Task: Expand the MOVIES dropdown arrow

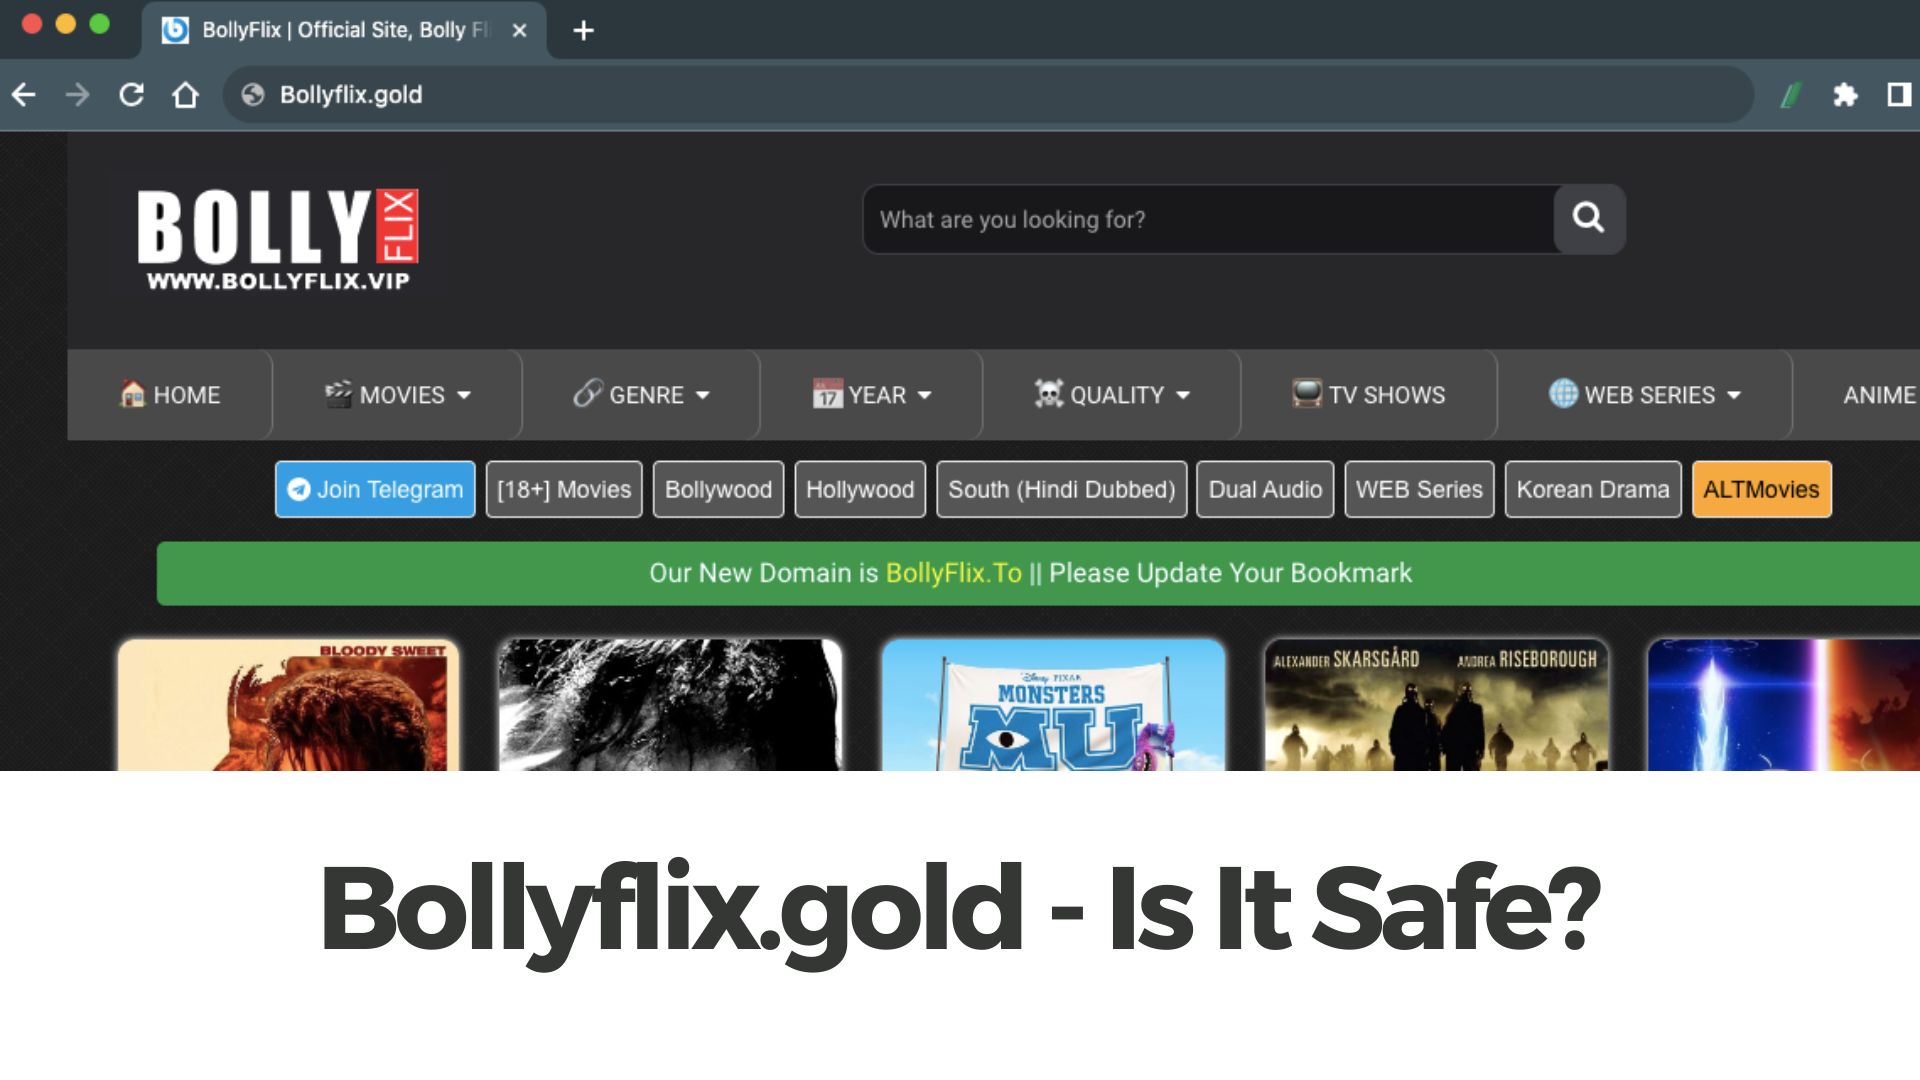Action: coord(464,395)
